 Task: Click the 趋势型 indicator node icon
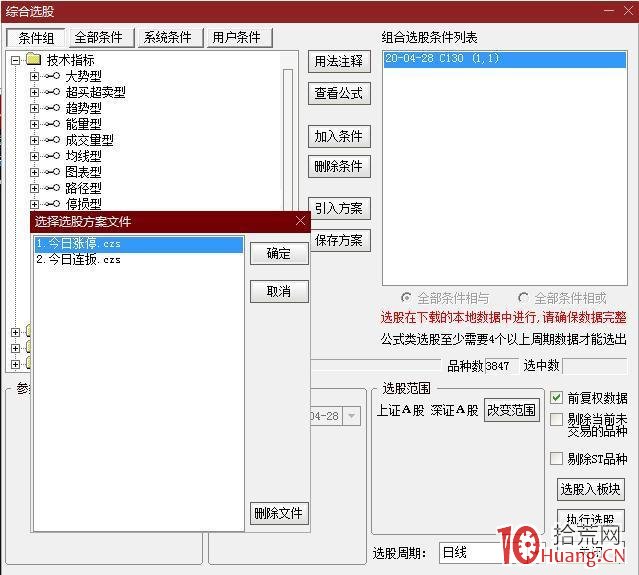point(53,108)
